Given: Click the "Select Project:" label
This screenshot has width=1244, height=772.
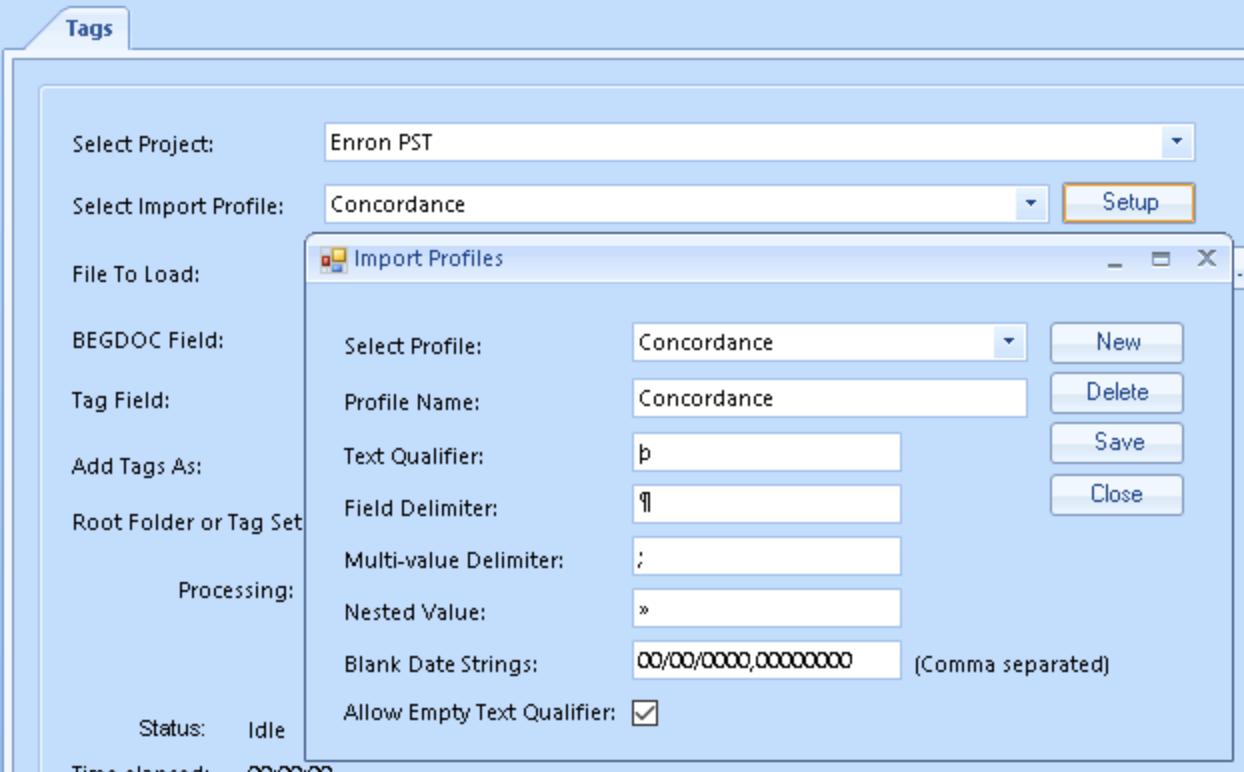Looking at the screenshot, I should 143,144.
